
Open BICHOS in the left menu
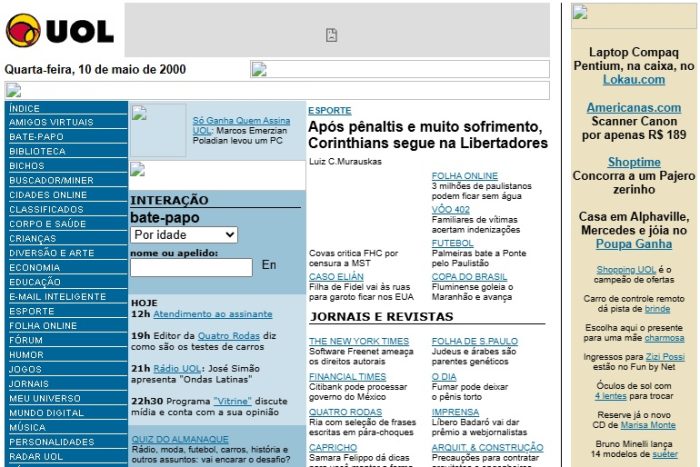[x=27, y=166]
